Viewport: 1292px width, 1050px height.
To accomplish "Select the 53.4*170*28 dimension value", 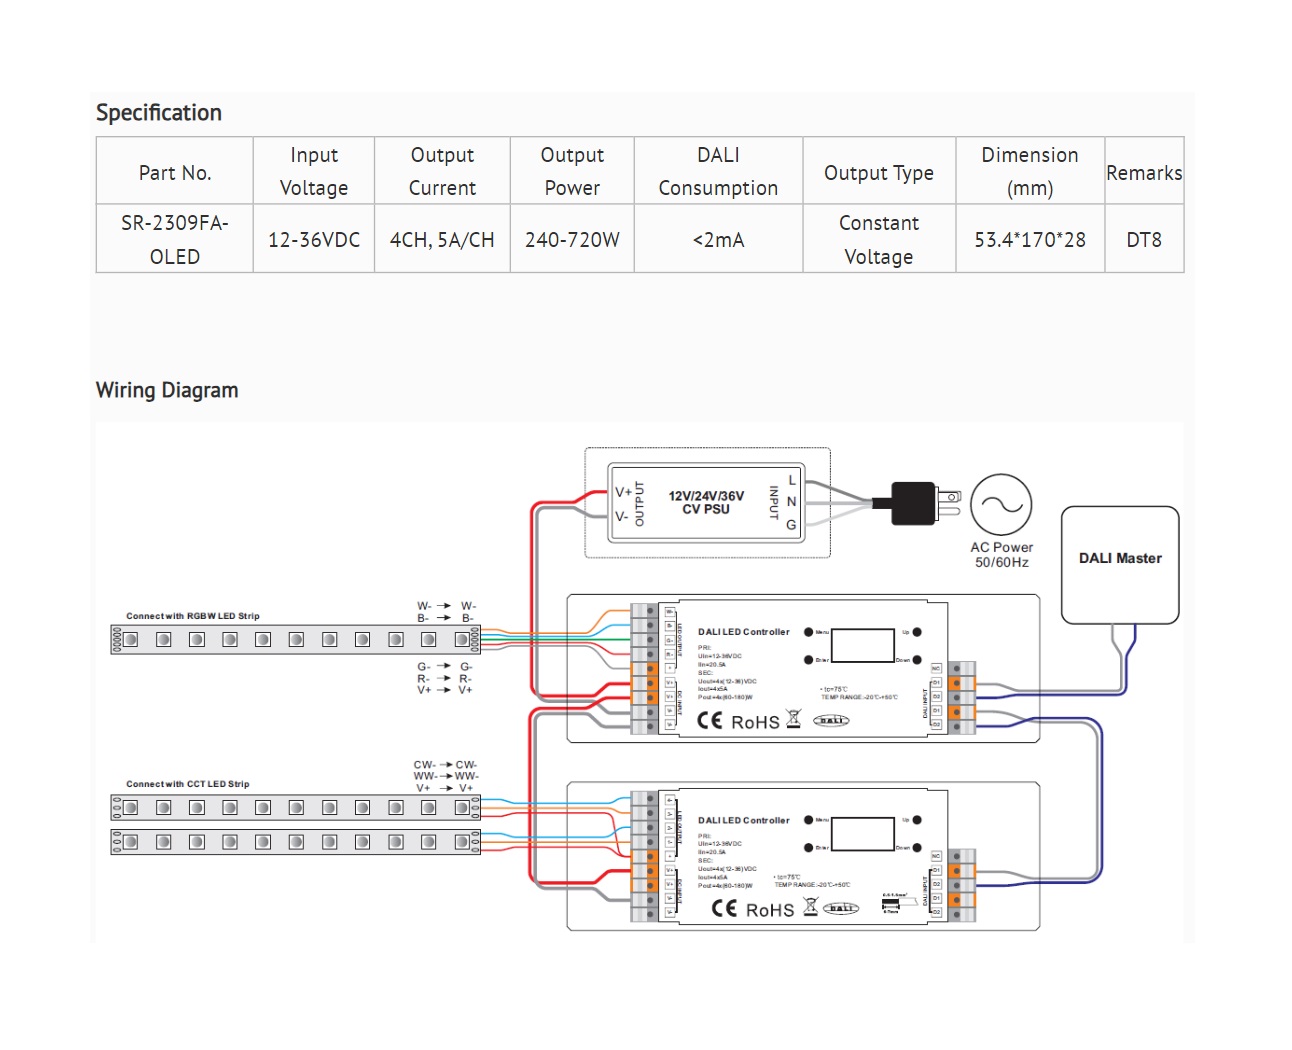I will 1030,240.
